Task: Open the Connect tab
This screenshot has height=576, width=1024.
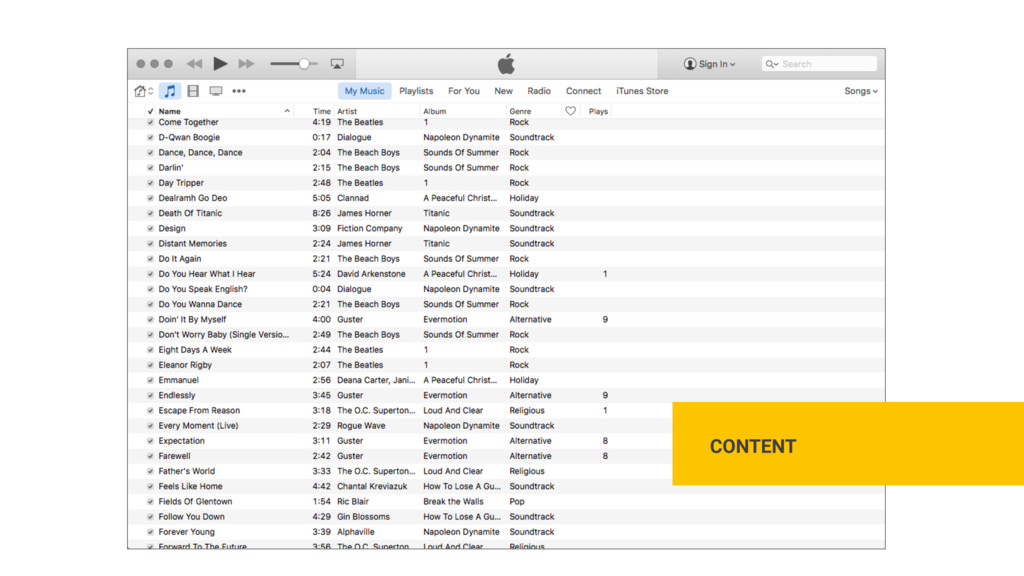Action: pos(583,91)
